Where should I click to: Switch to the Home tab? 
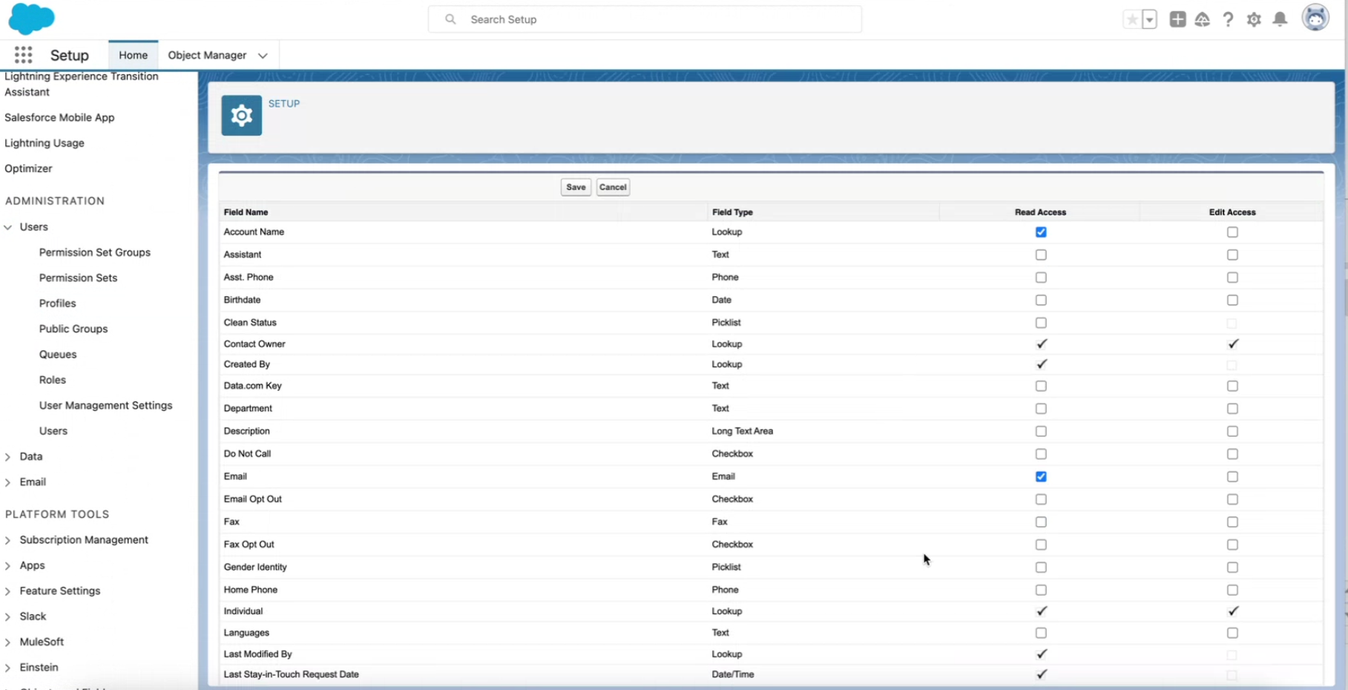(133, 55)
